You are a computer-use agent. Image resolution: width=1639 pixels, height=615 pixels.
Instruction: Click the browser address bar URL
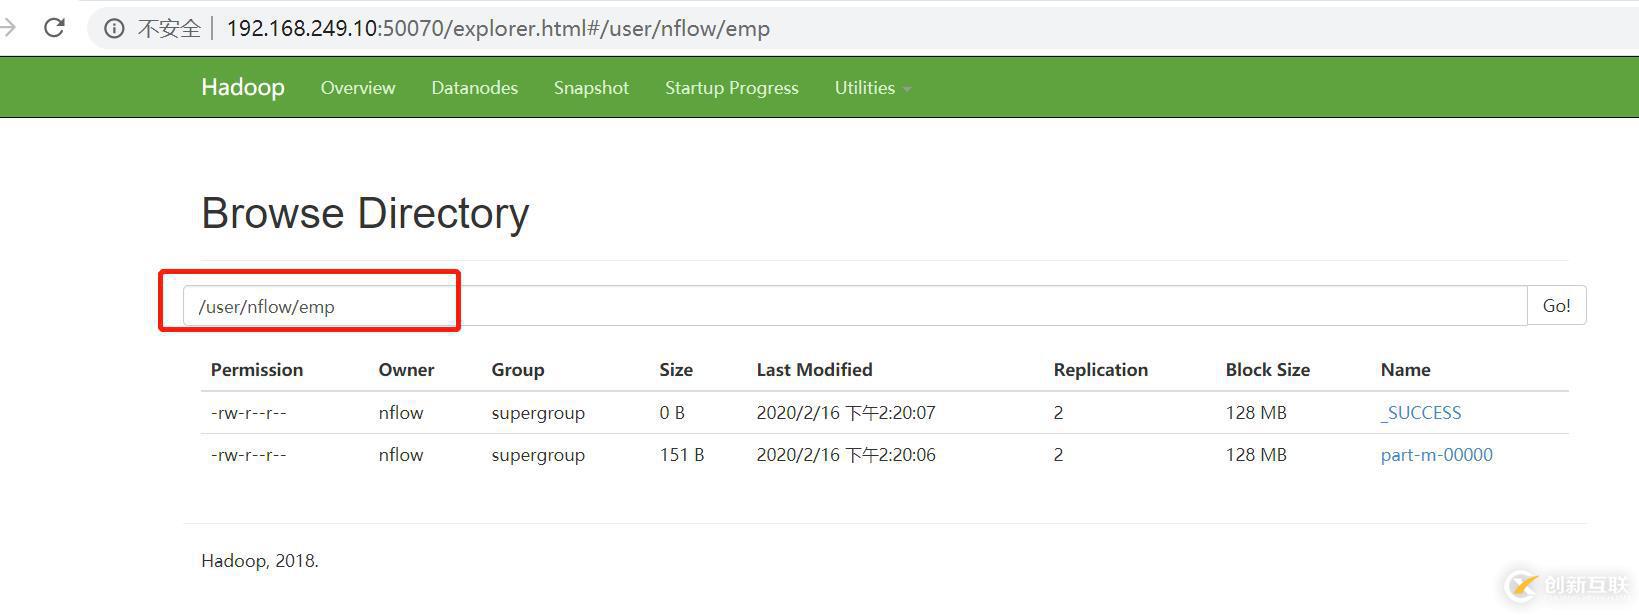click(x=498, y=29)
